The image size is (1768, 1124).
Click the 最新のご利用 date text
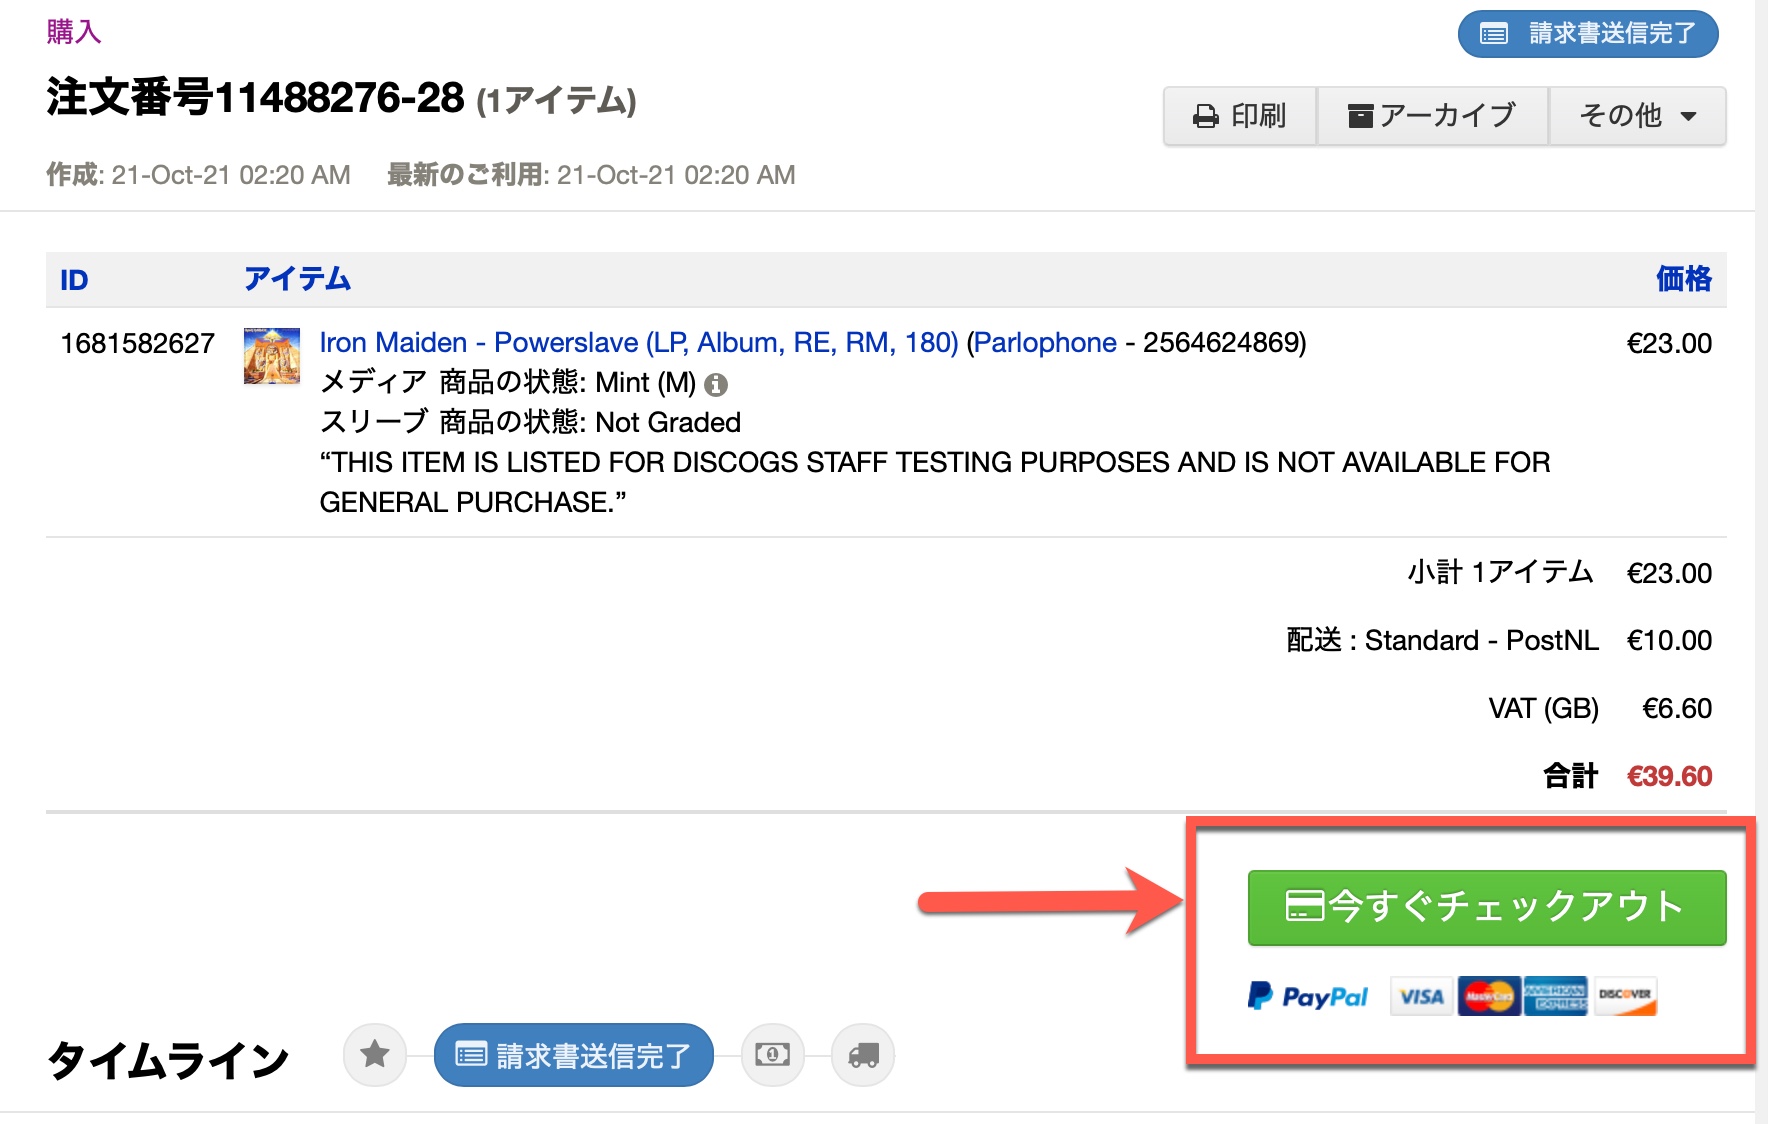591,175
